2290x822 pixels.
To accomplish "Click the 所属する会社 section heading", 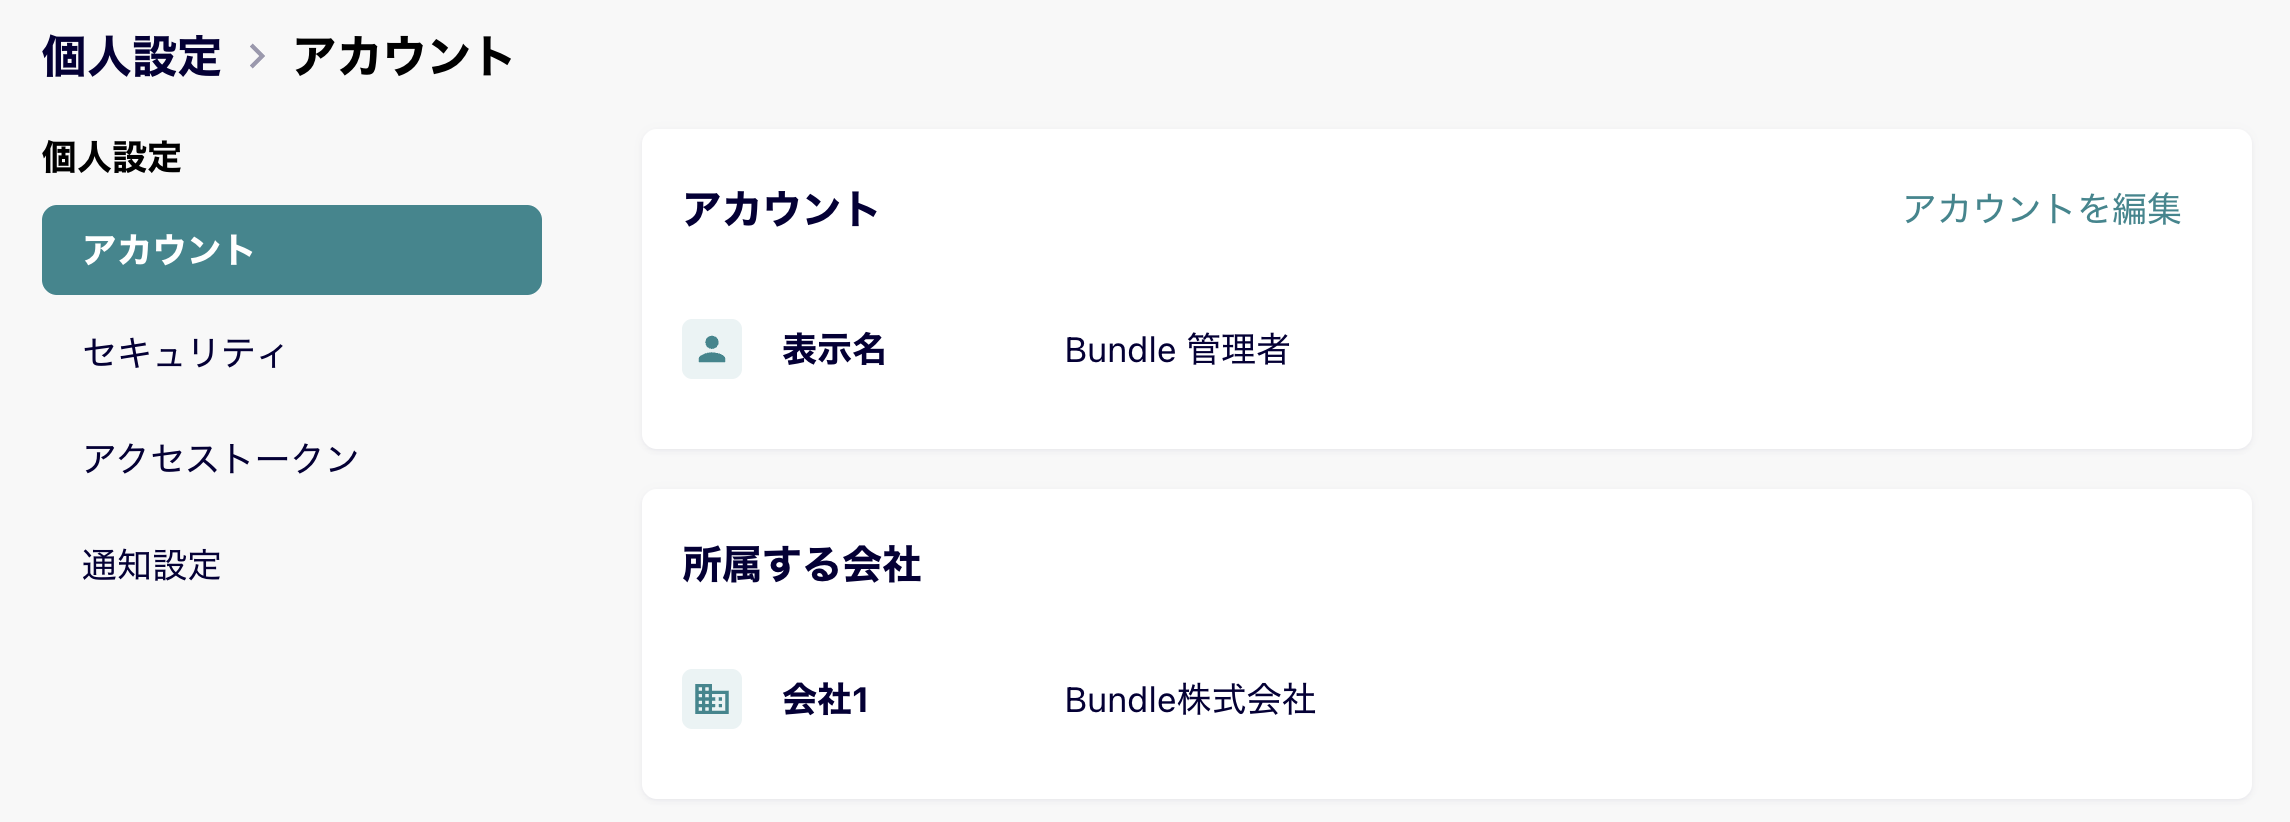I will [x=801, y=564].
